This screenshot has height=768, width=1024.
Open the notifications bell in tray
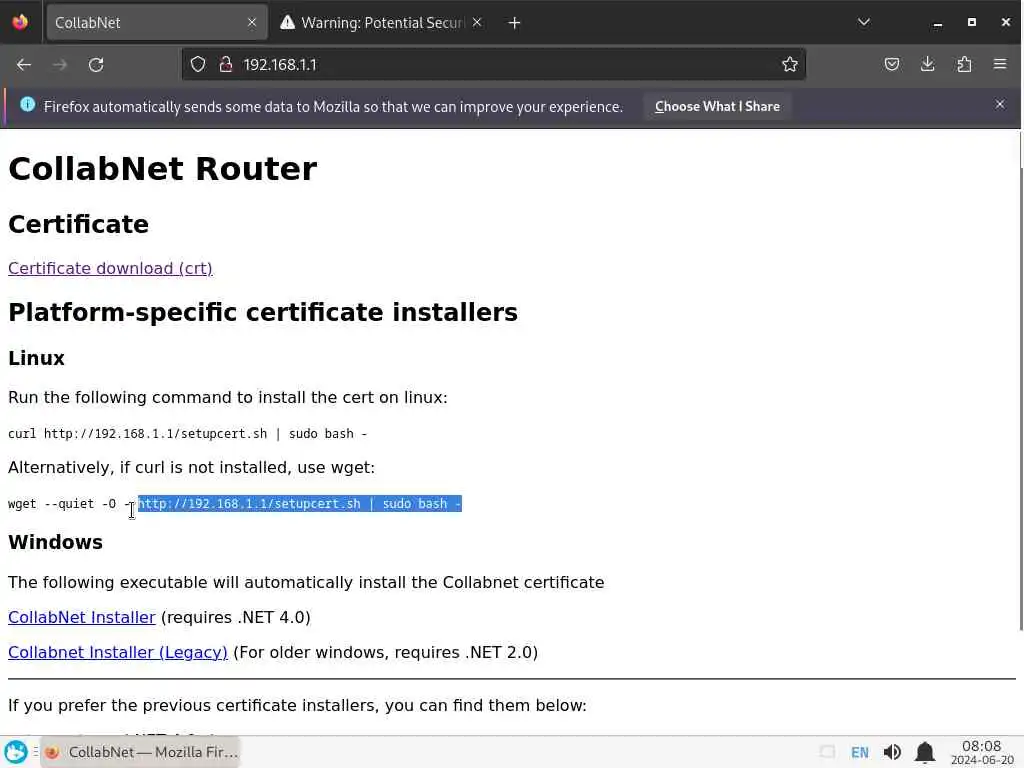pyautogui.click(x=924, y=752)
